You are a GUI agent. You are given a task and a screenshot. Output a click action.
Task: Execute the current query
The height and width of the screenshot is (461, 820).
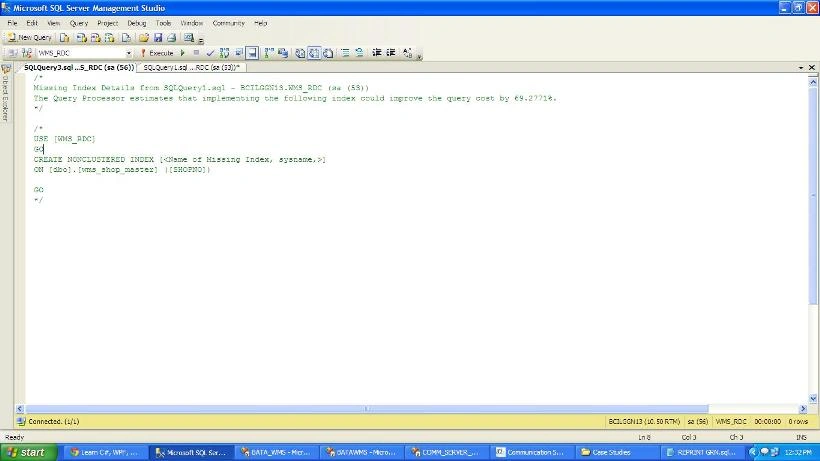click(156, 53)
